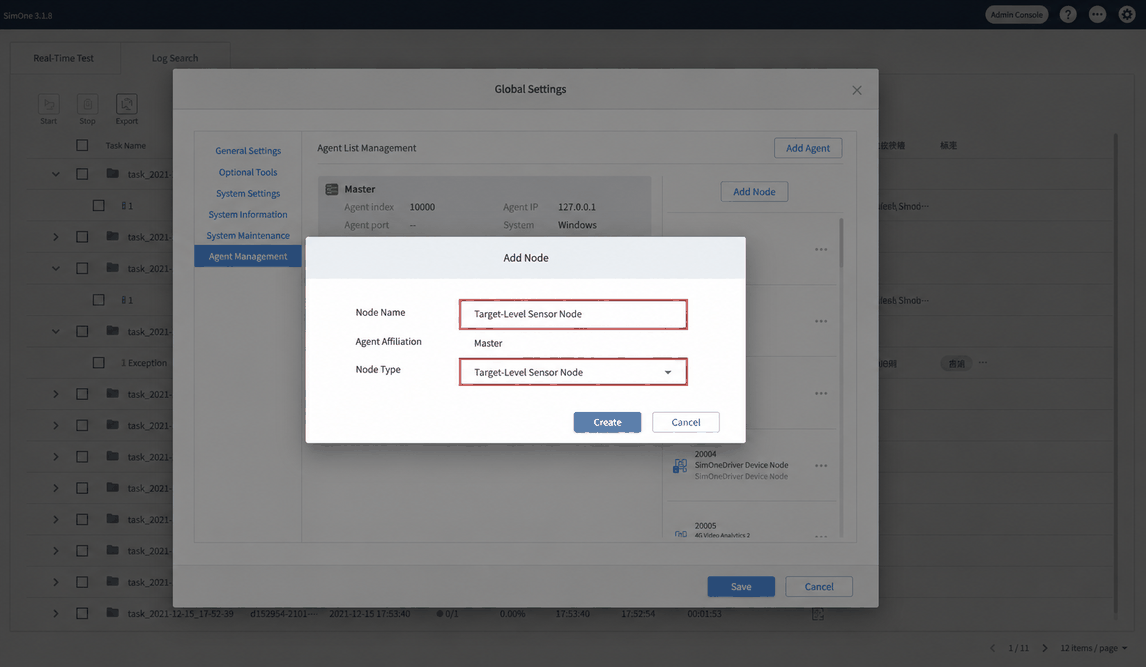Click the 1 Exception row label

click(x=144, y=362)
